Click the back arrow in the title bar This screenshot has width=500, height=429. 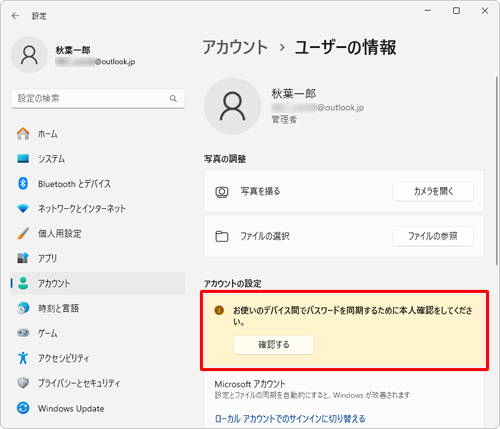(15, 16)
